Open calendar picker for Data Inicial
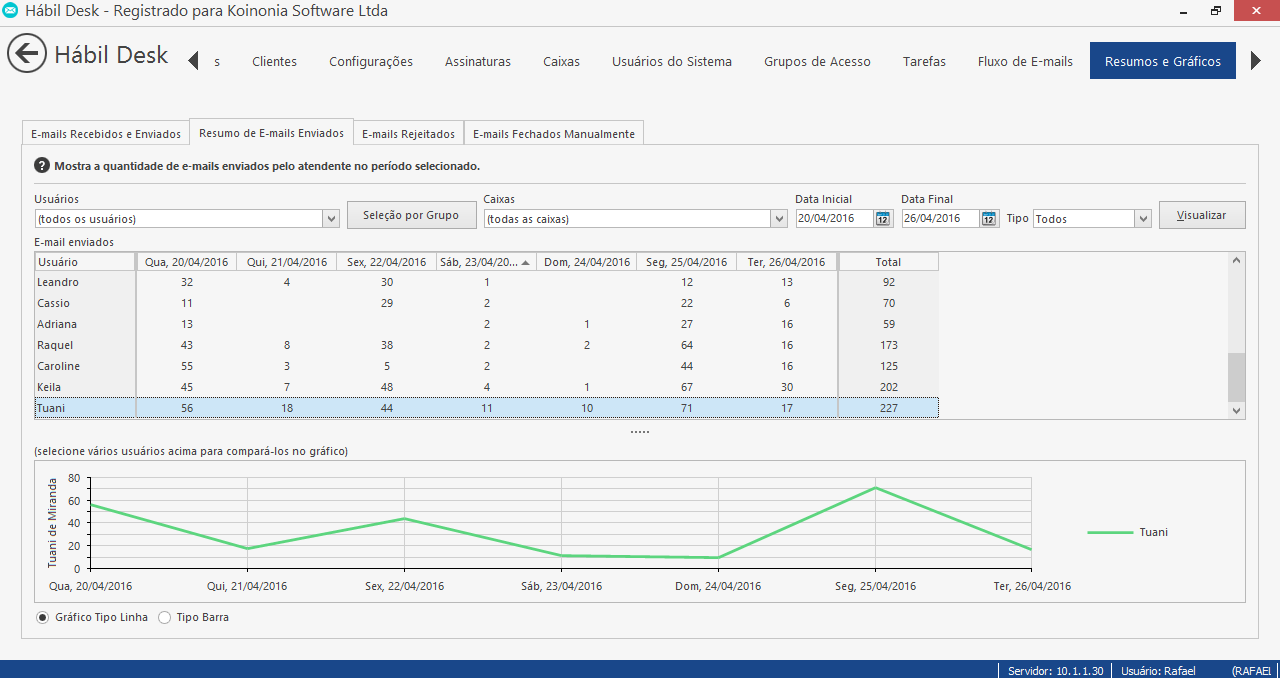The height and width of the screenshot is (678, 1280). point(883,219)
